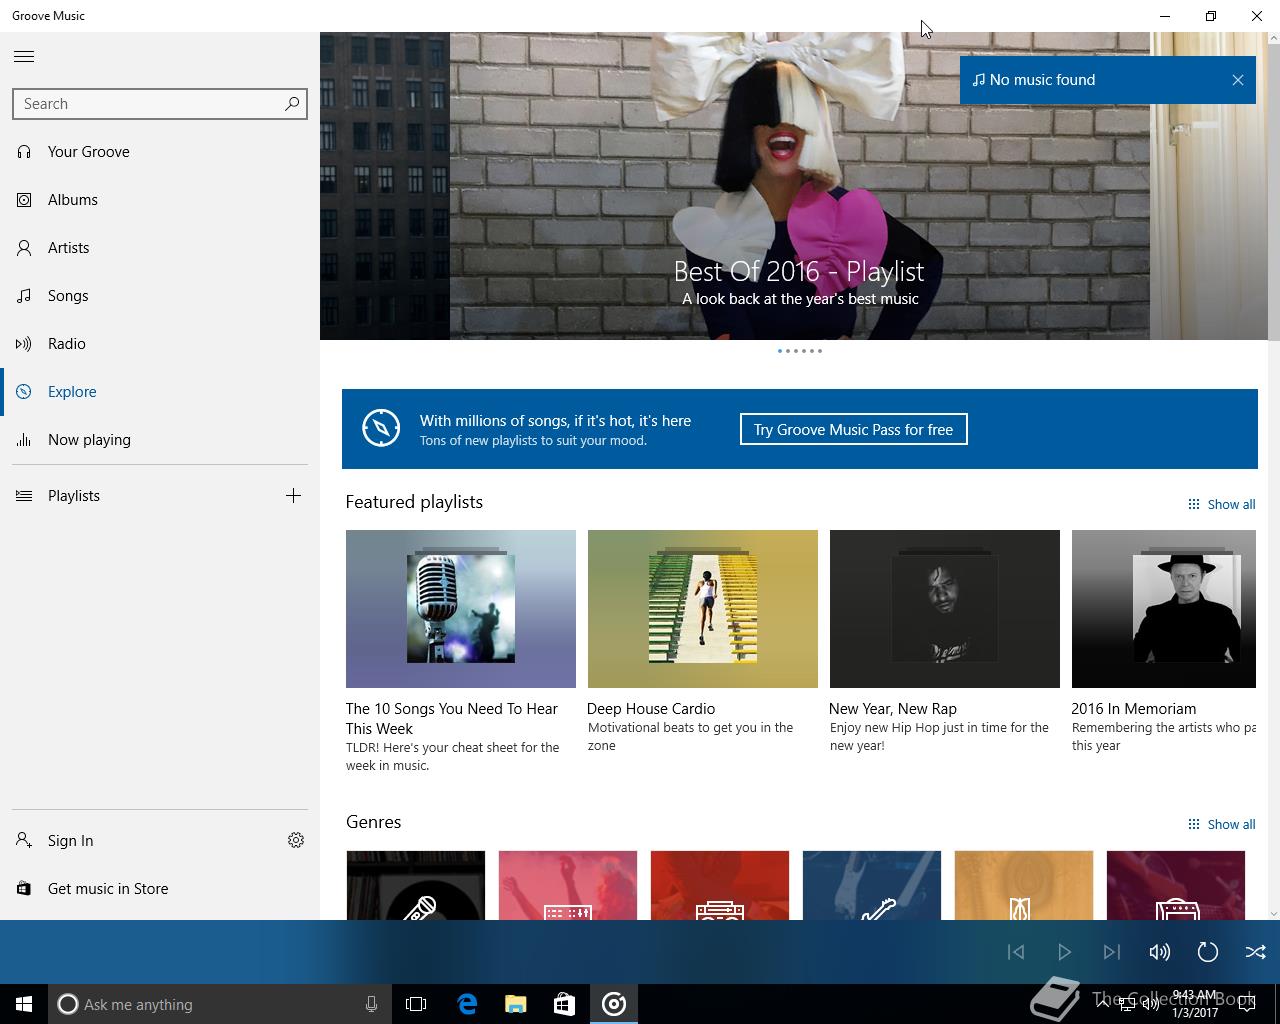Show all genres
Screen dimensions: 1280x1024
click(1221, 824)
